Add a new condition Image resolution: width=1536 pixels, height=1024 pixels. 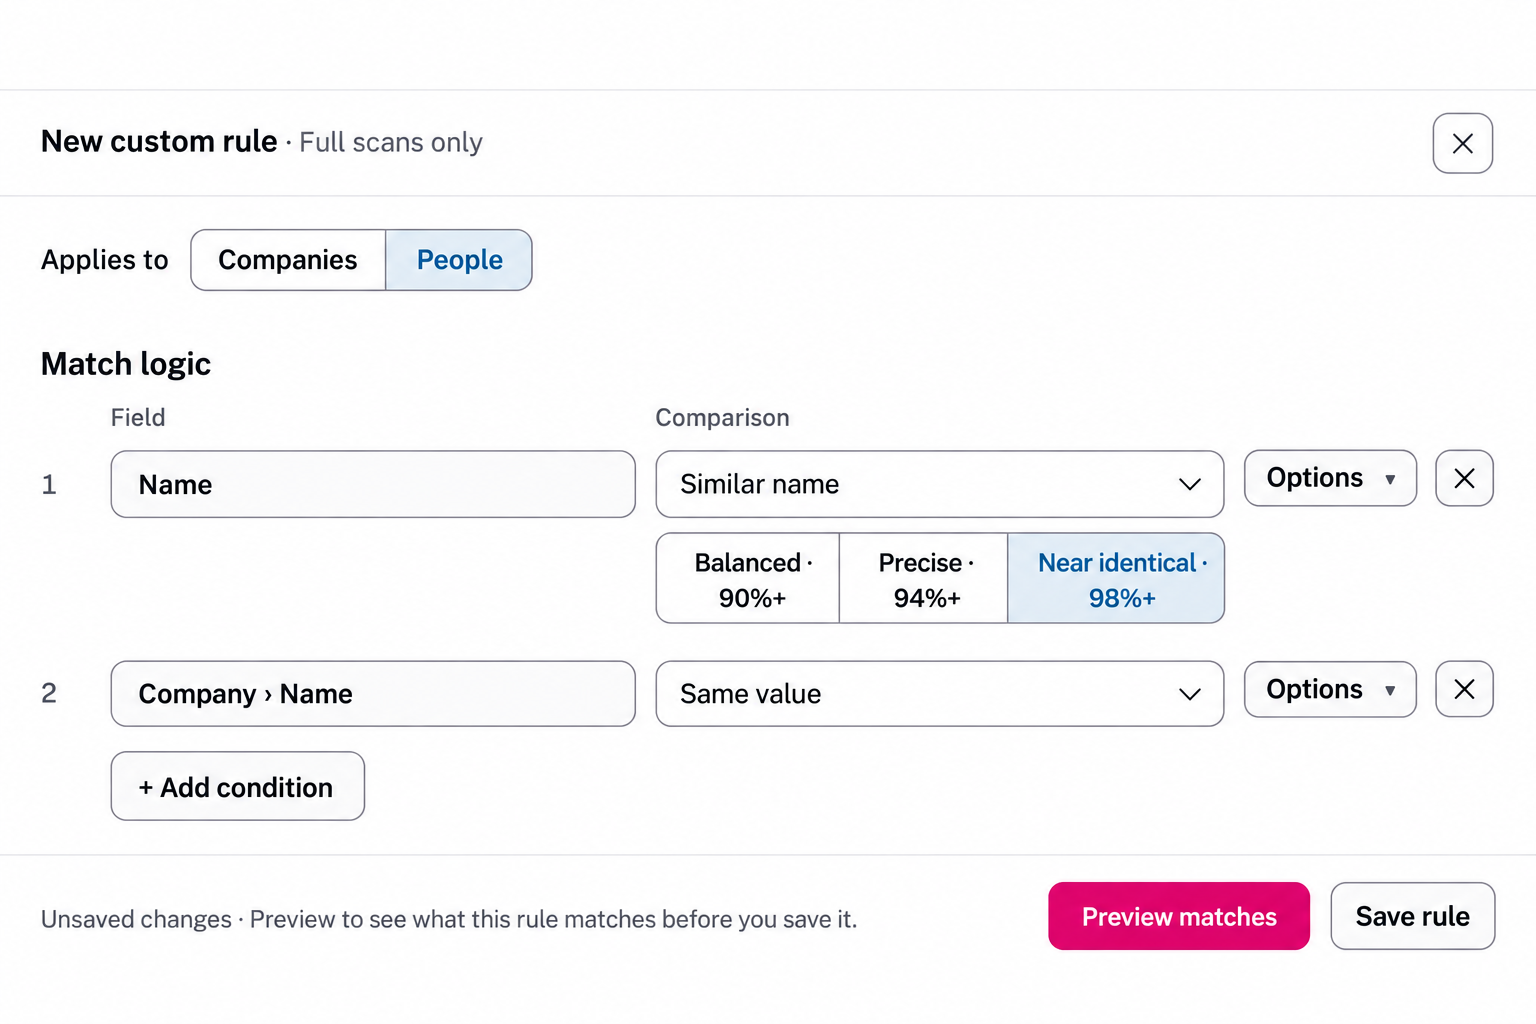tap(238, 786)
